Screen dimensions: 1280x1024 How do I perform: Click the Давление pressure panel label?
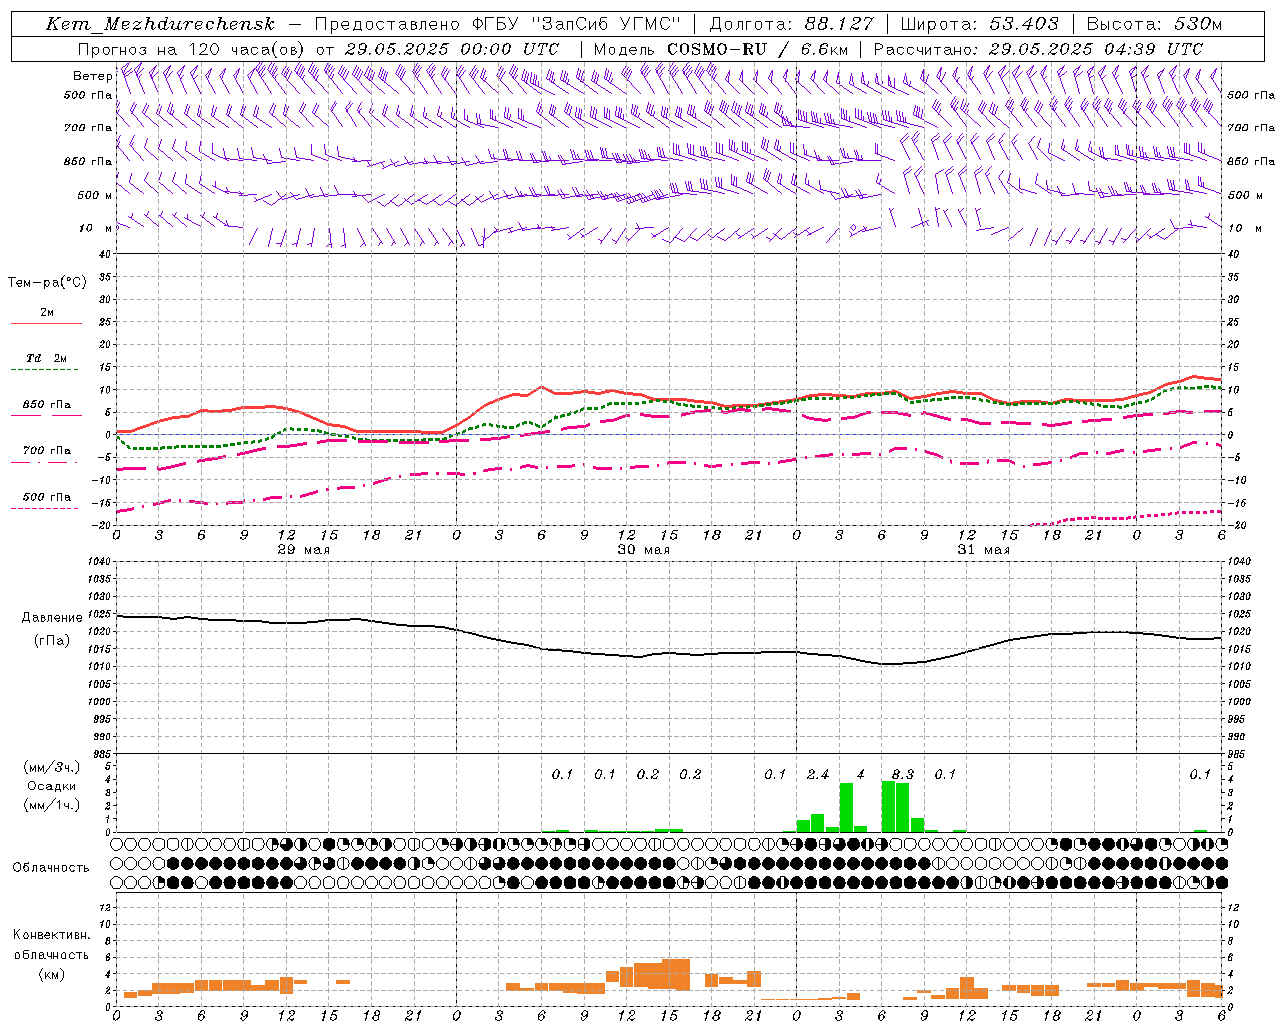click(52, 618)
